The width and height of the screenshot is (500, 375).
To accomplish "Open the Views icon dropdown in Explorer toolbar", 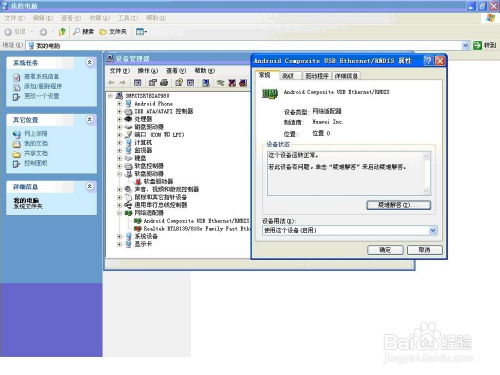I will click(141, 32).
